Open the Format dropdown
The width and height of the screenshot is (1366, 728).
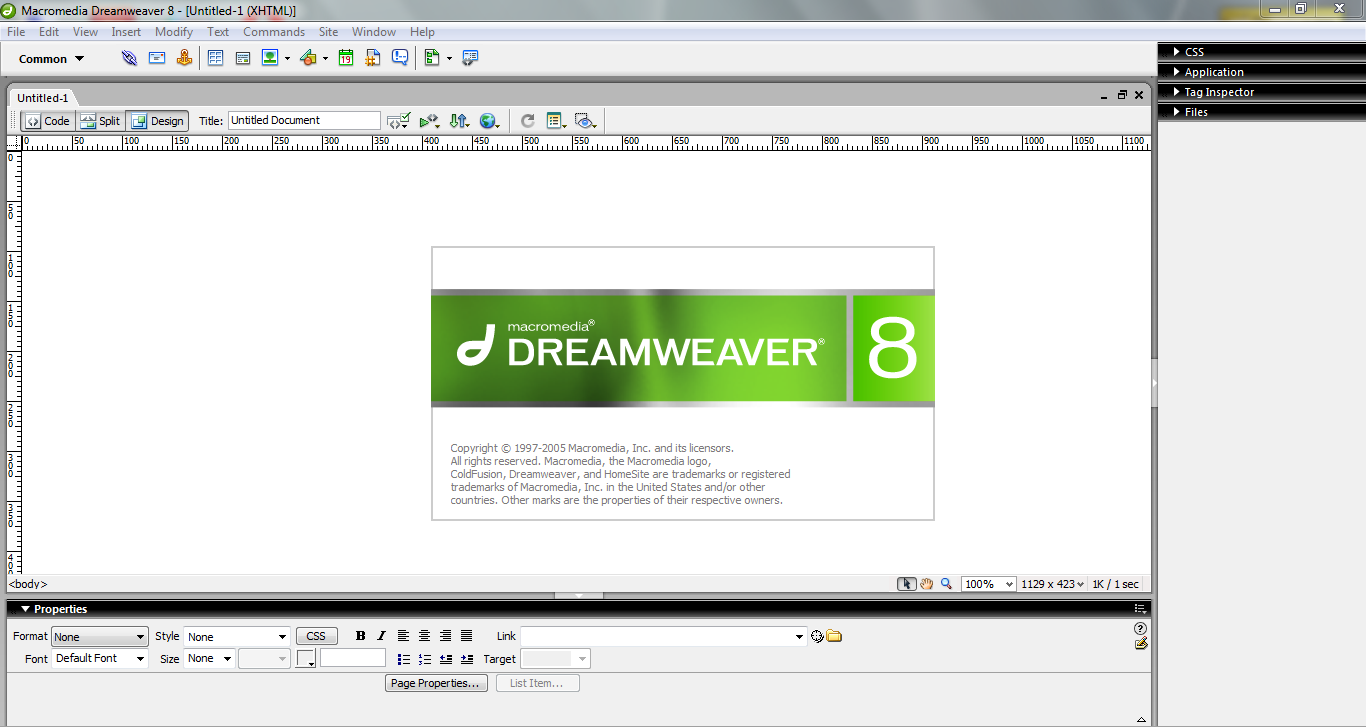pos(99,637)
